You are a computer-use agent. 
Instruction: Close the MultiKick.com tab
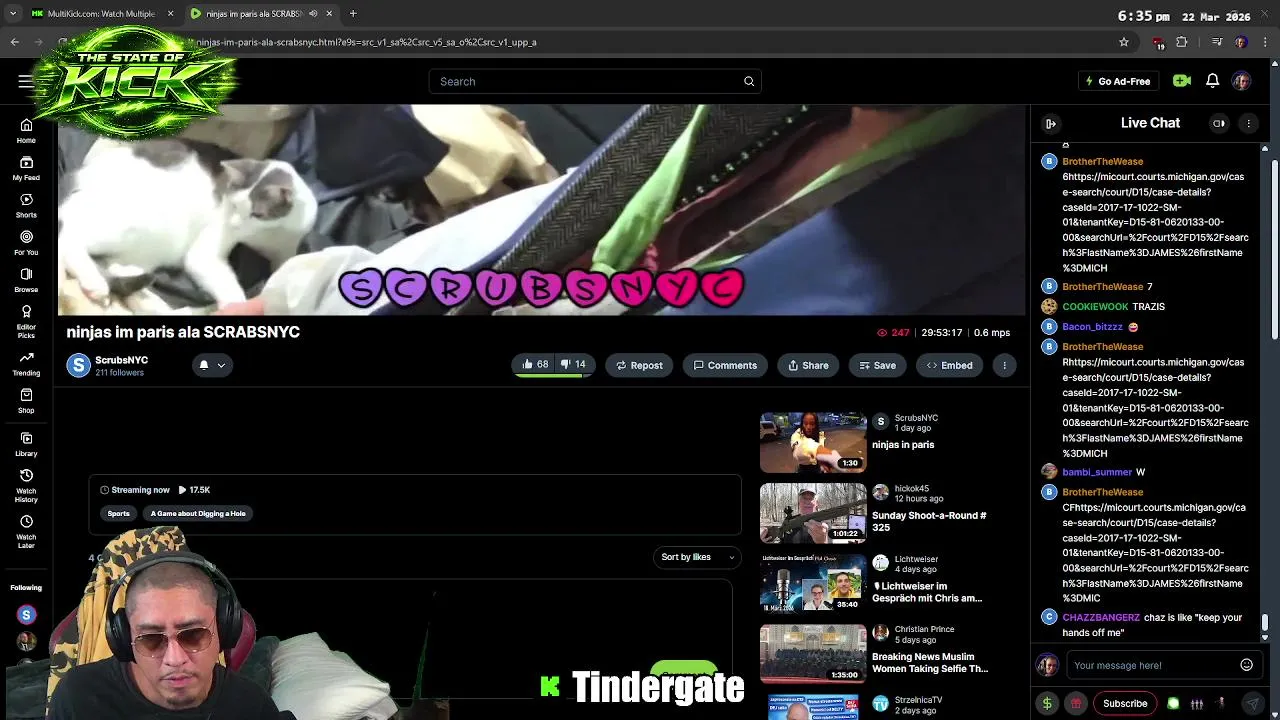pyautogui.click(x=170, y=13)
